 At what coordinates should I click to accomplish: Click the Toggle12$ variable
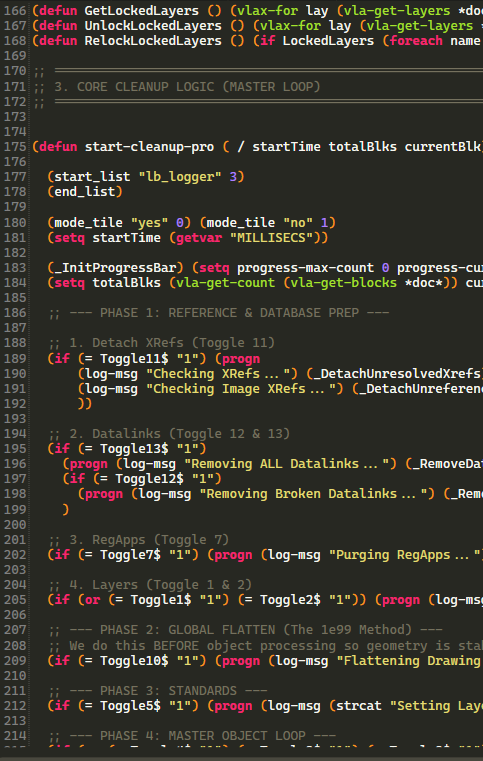coord(149,480)
